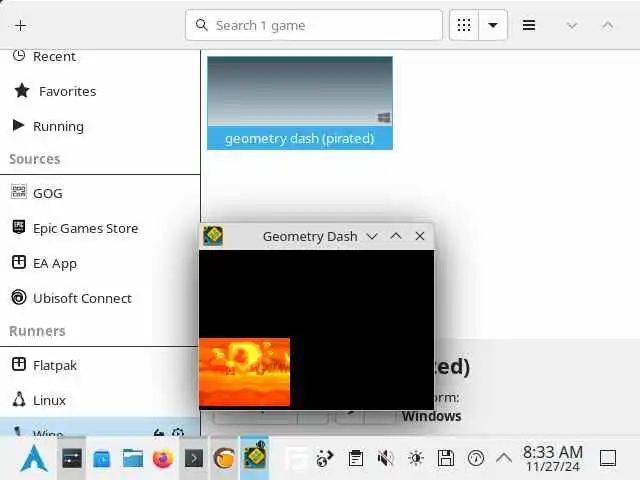Click the plus icon to add a game
Image resolution: width=640 pixels, height=480 pixels.
click(20, 26)
